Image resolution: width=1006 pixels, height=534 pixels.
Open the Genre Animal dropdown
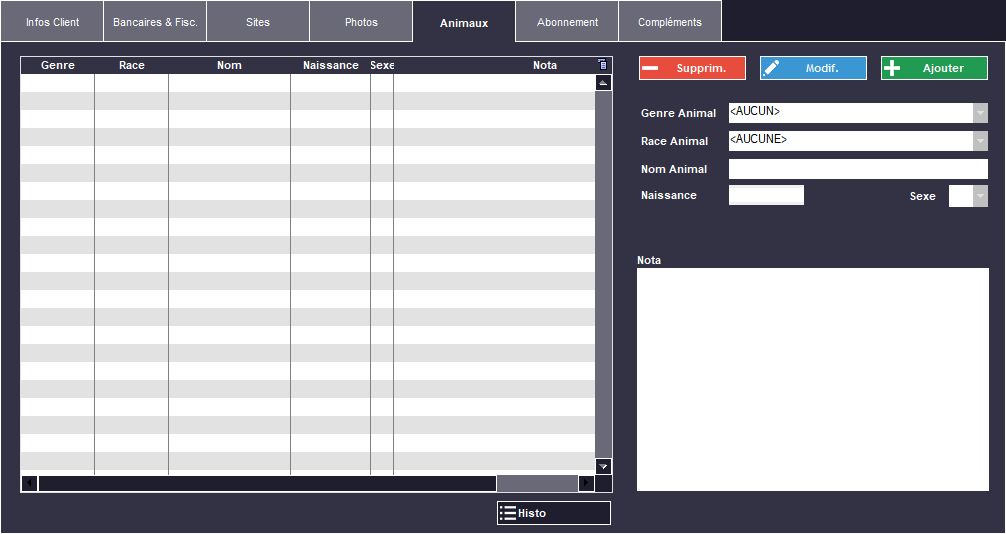[980, 113]
